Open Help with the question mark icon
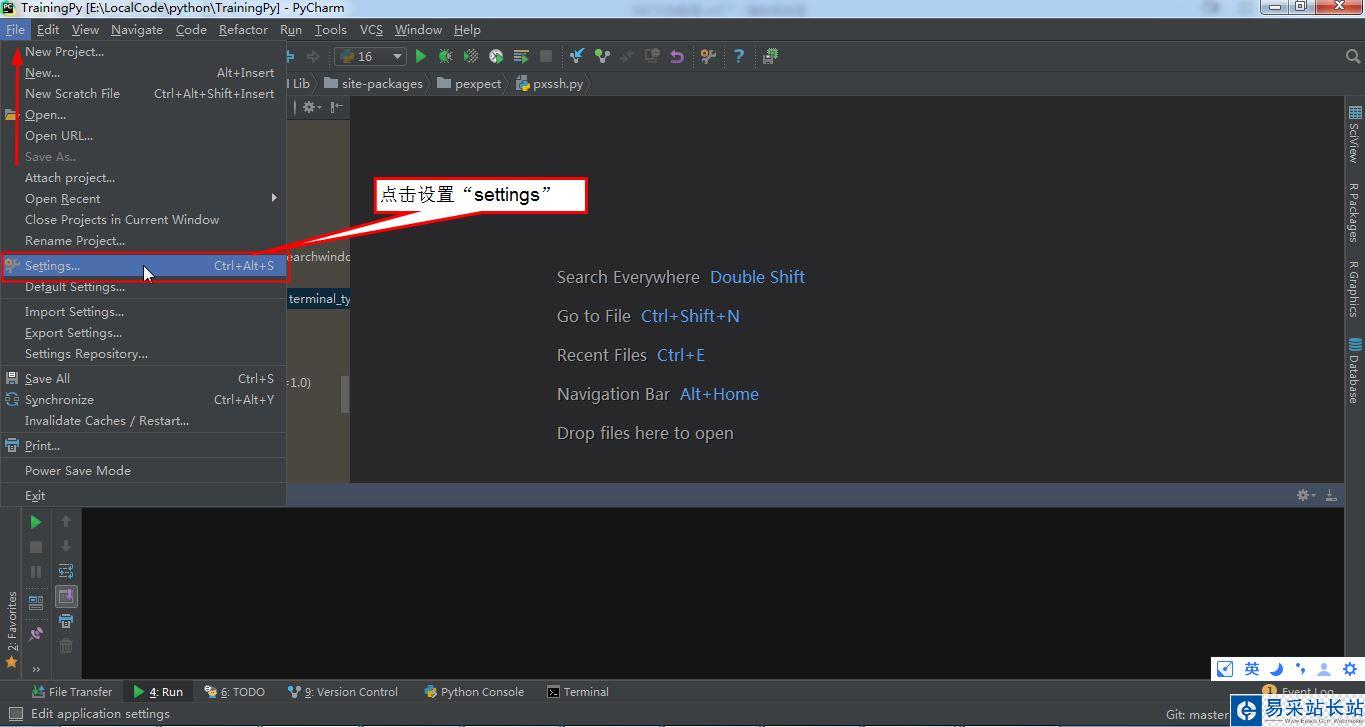The width and height of the screenshot is (1365, 727). [x=739, y=56]
